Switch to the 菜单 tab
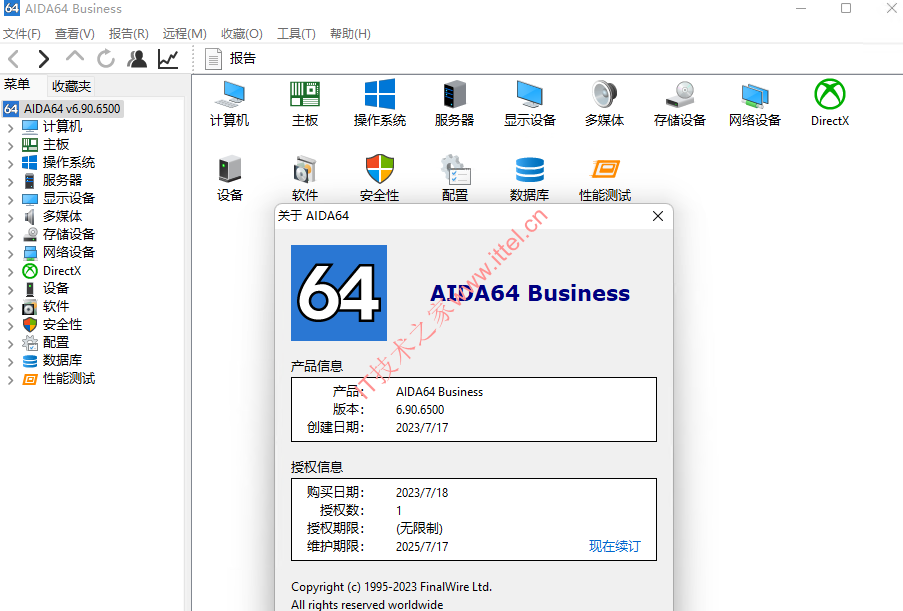 (x=17, y=85)
